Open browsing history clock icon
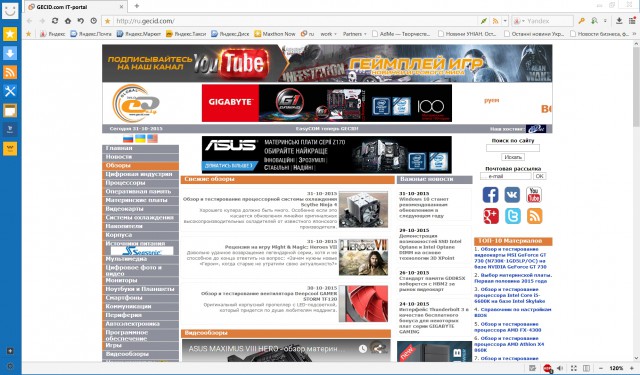640x375 pixels. (x=93, y=21)
